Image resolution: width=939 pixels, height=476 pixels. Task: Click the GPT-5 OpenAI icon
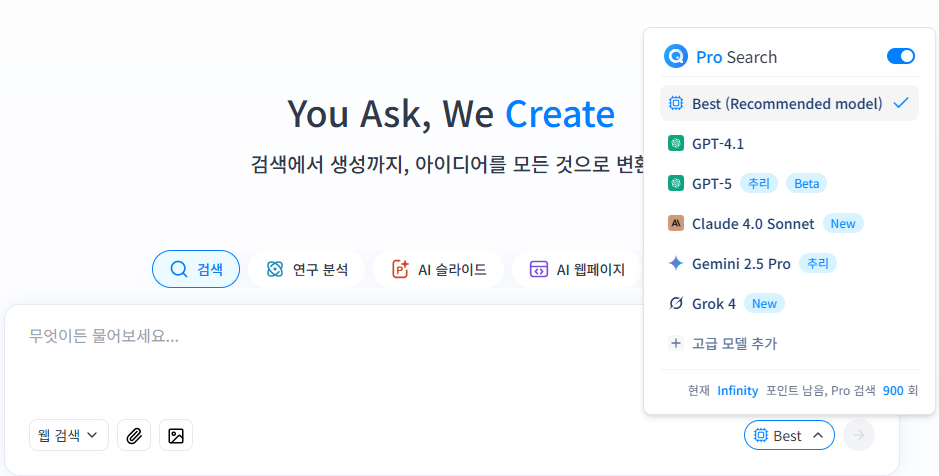[x=676, y=184]
